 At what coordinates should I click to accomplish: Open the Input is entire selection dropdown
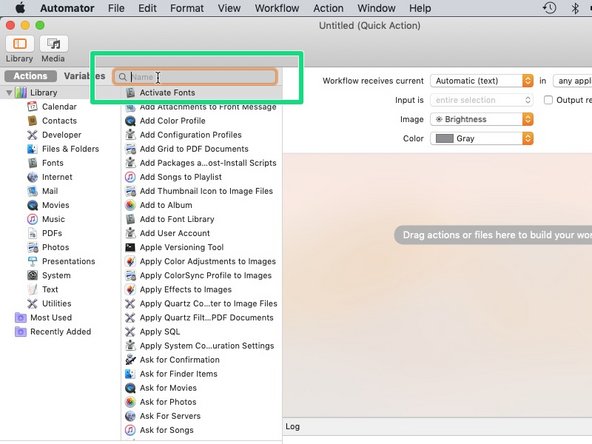tap(481, 100)
